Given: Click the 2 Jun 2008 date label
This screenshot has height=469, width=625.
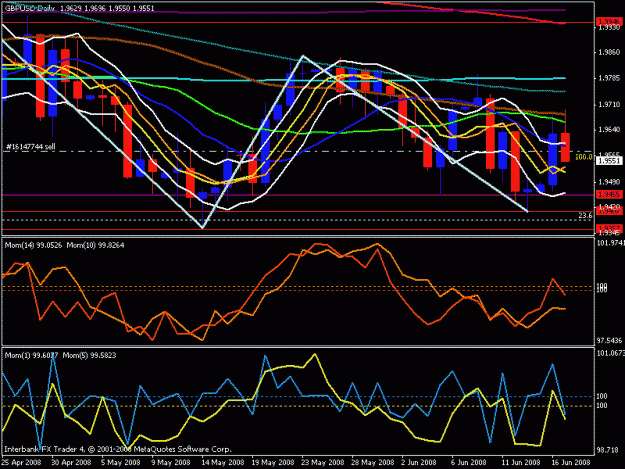Looking at the screenshot, I should 419,462.
